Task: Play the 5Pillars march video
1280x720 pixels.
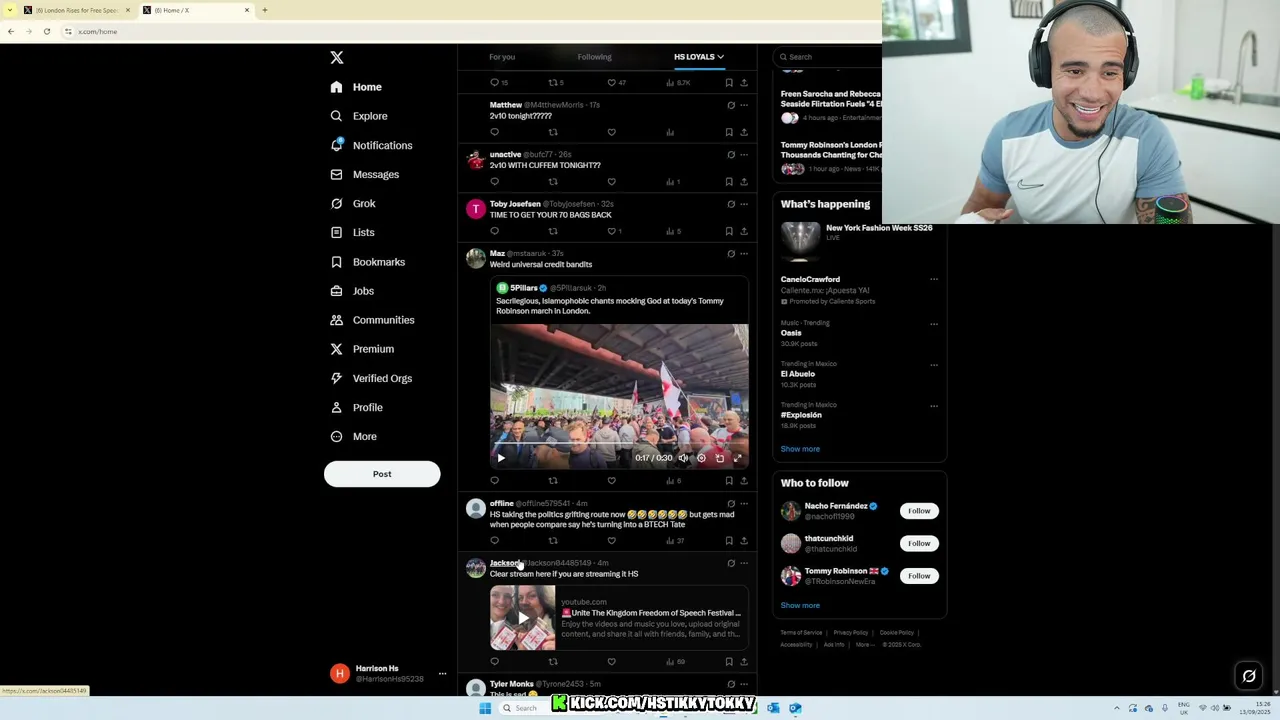Action: point(501,458)
